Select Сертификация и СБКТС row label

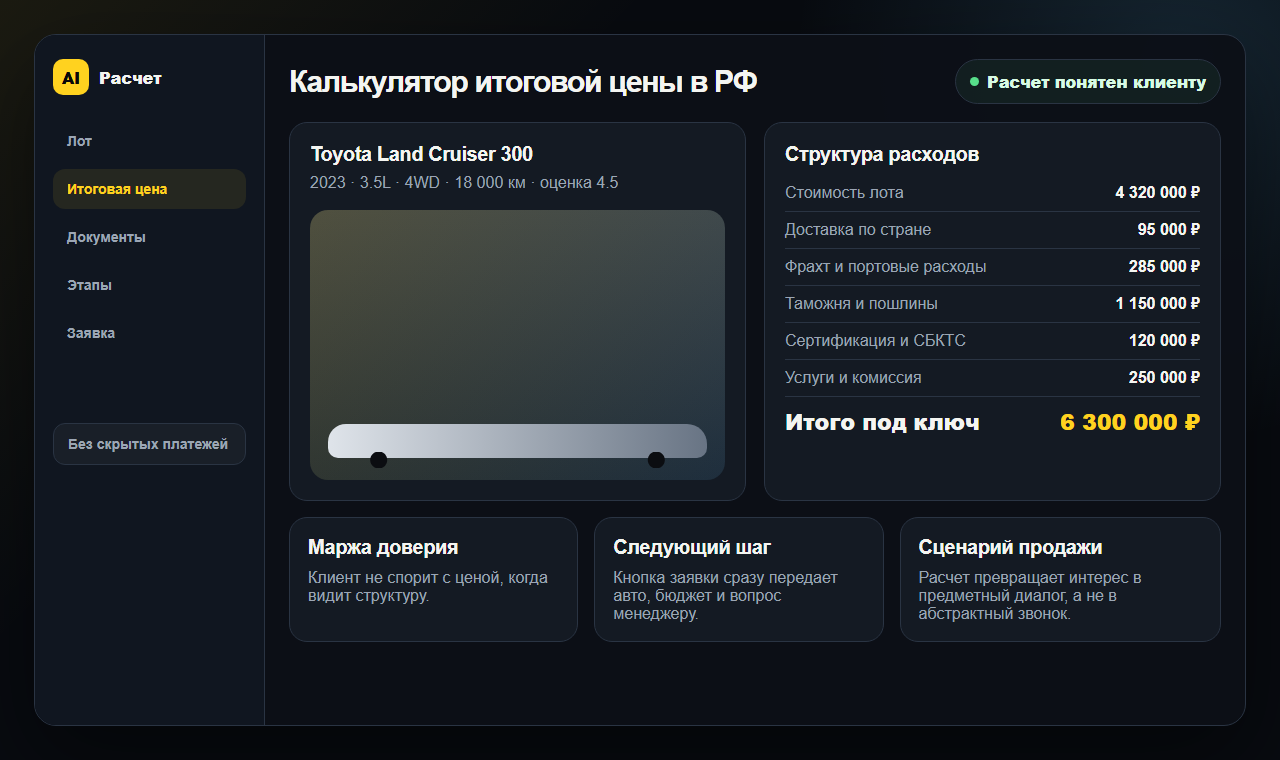click(875, 340)
